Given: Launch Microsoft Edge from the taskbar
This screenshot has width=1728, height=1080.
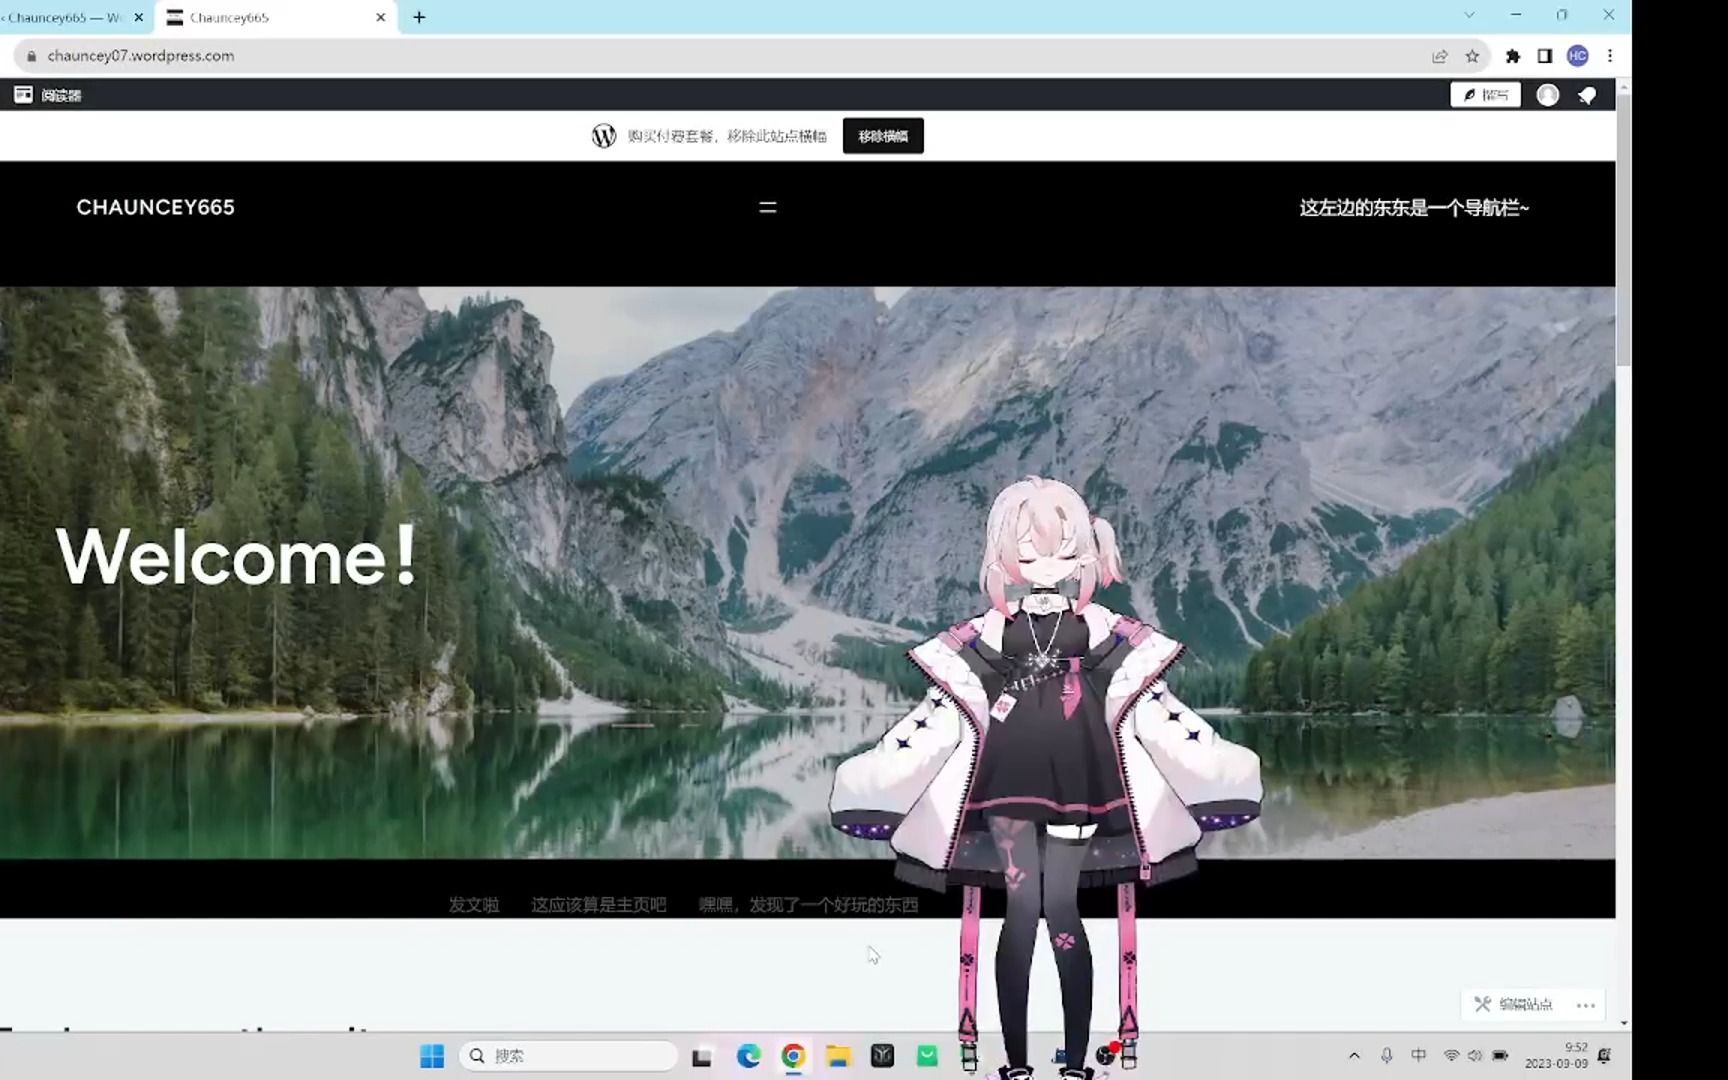Looking at the screenshot, I should pyautogui.click(x=748, y=1056).
